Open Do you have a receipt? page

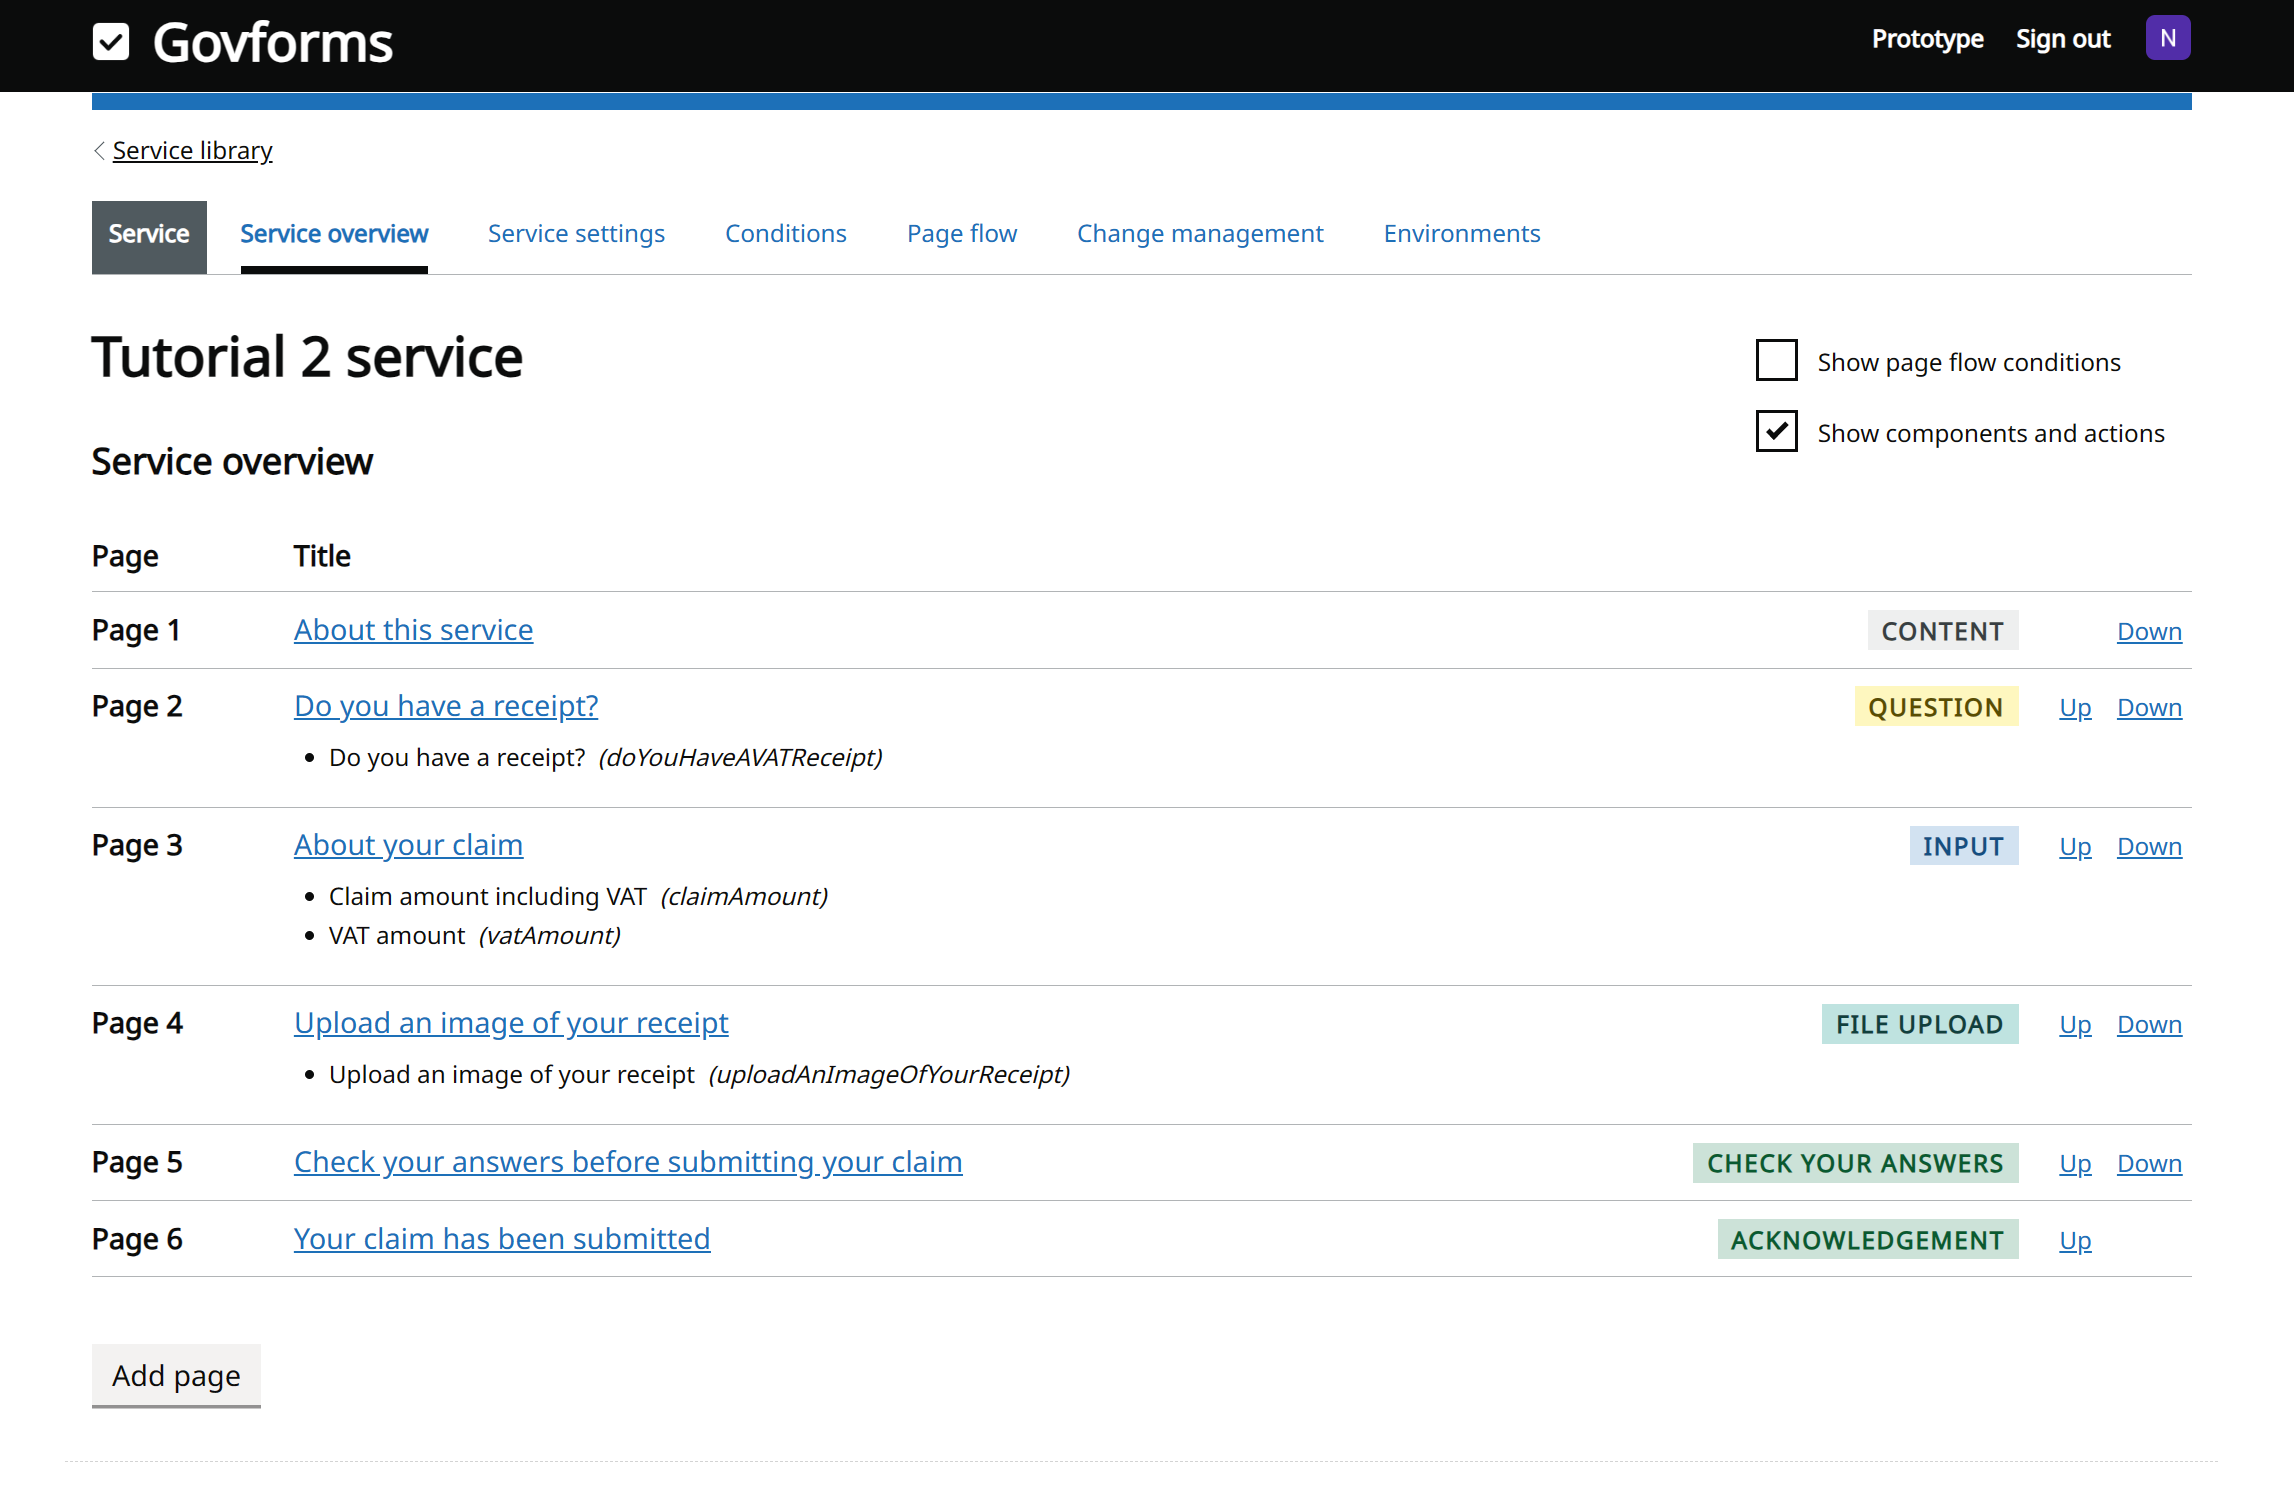click(x=446, y=706)
